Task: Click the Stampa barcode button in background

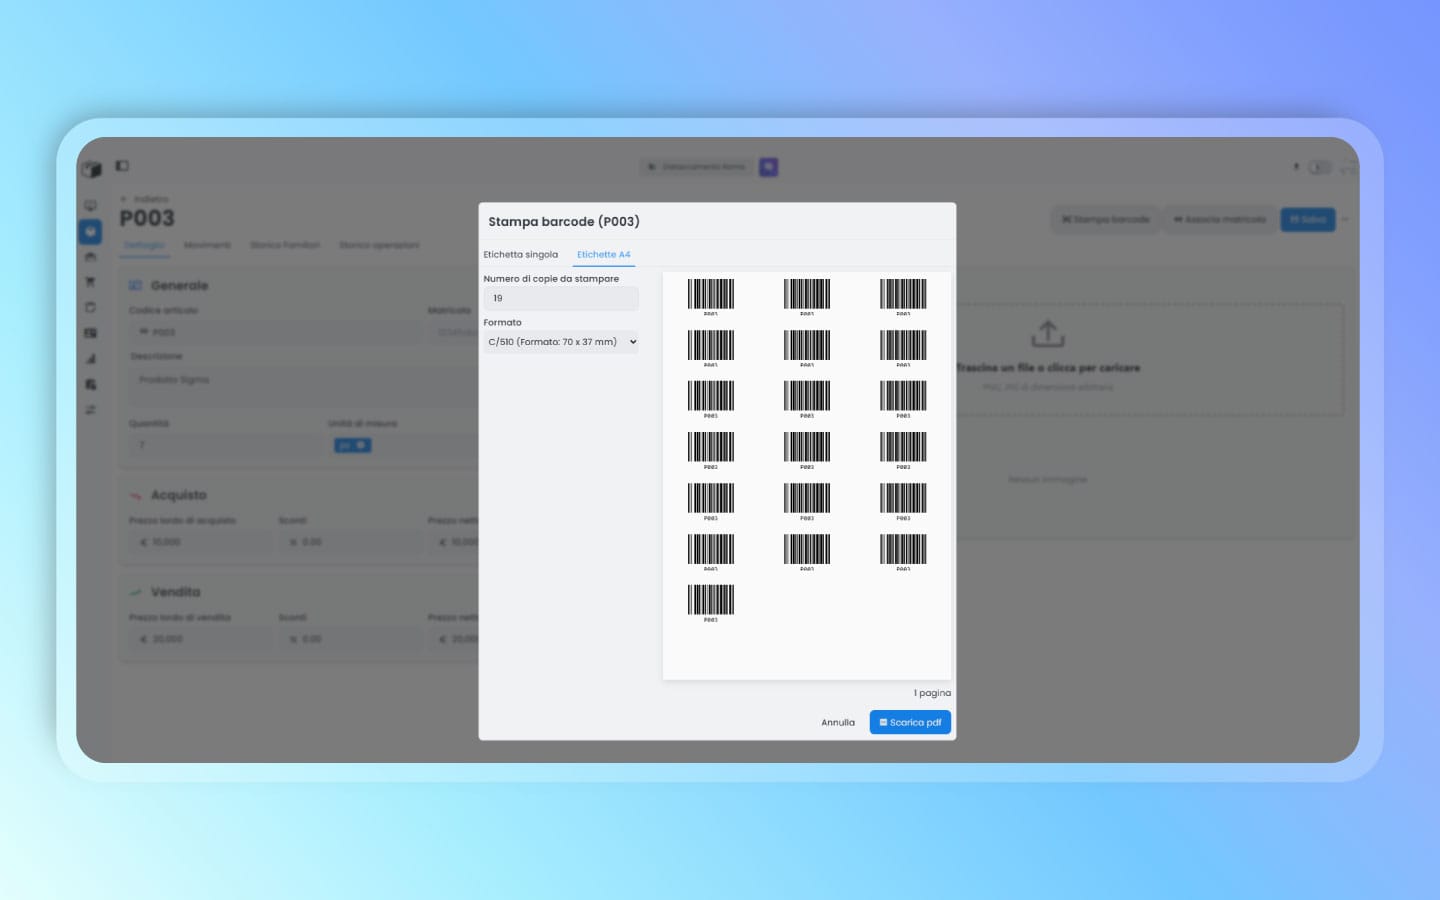Action: (x=1105, y=219)
